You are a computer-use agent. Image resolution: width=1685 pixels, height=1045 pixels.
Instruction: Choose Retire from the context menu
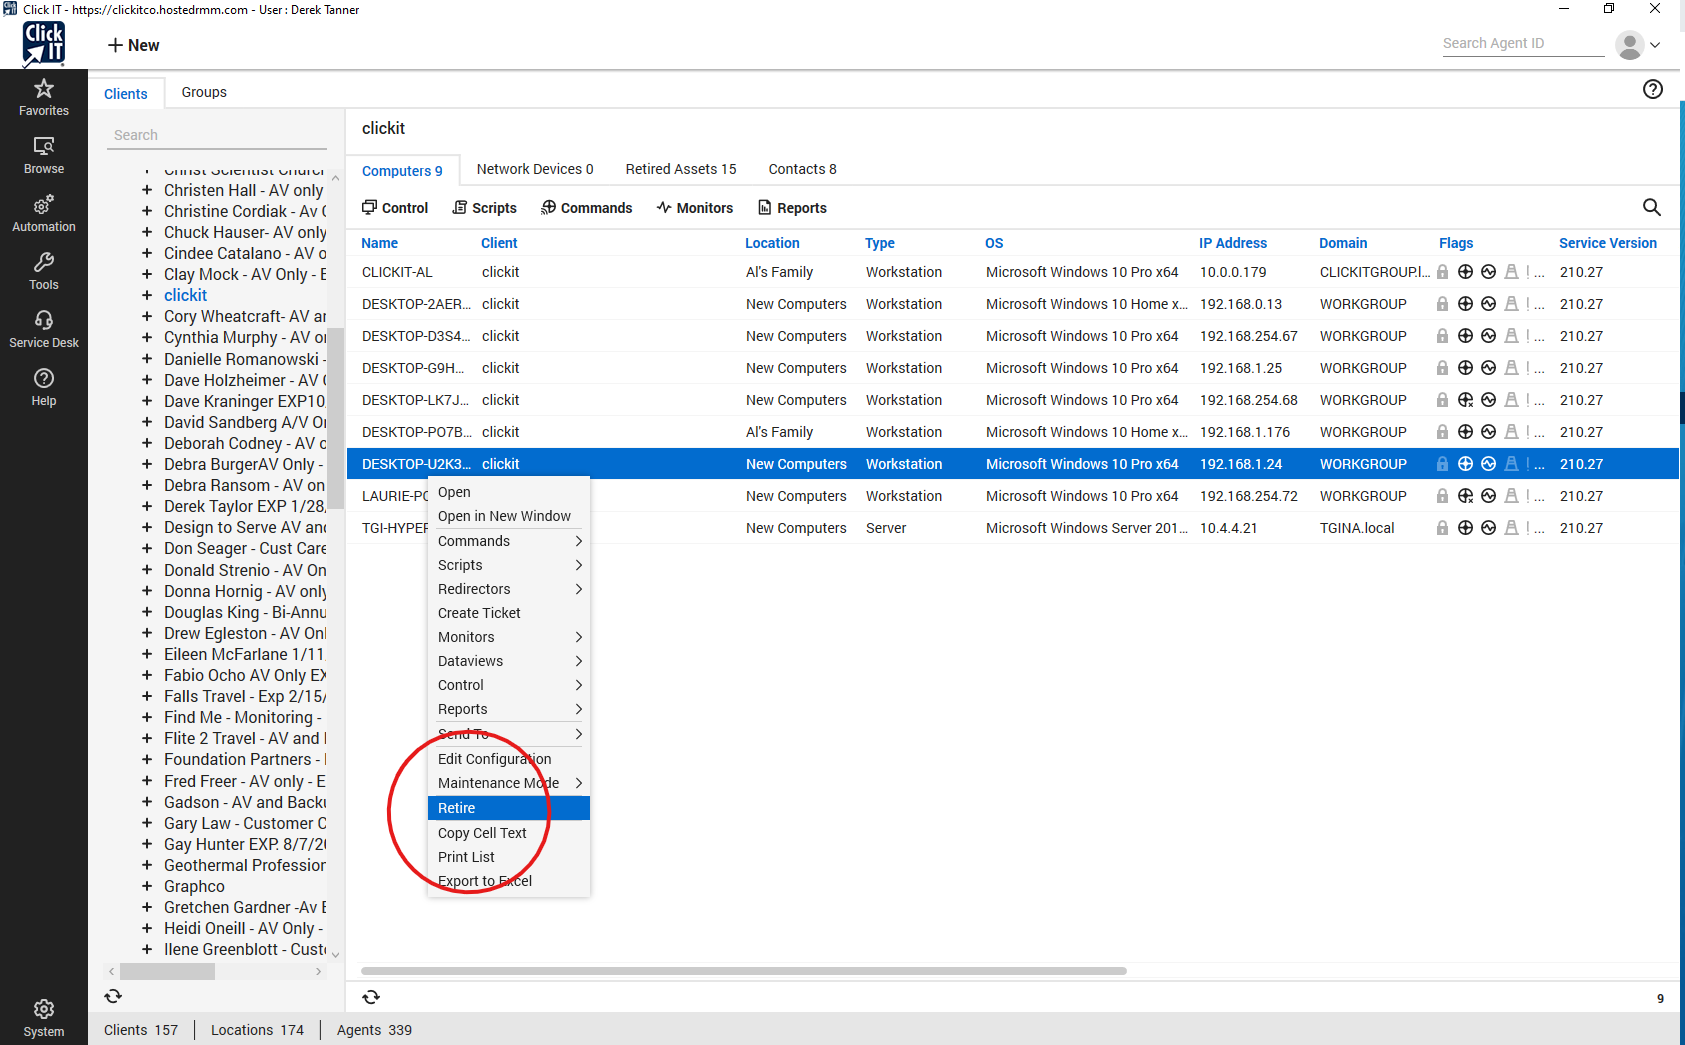pyautogui.click(x=509, y=808)
